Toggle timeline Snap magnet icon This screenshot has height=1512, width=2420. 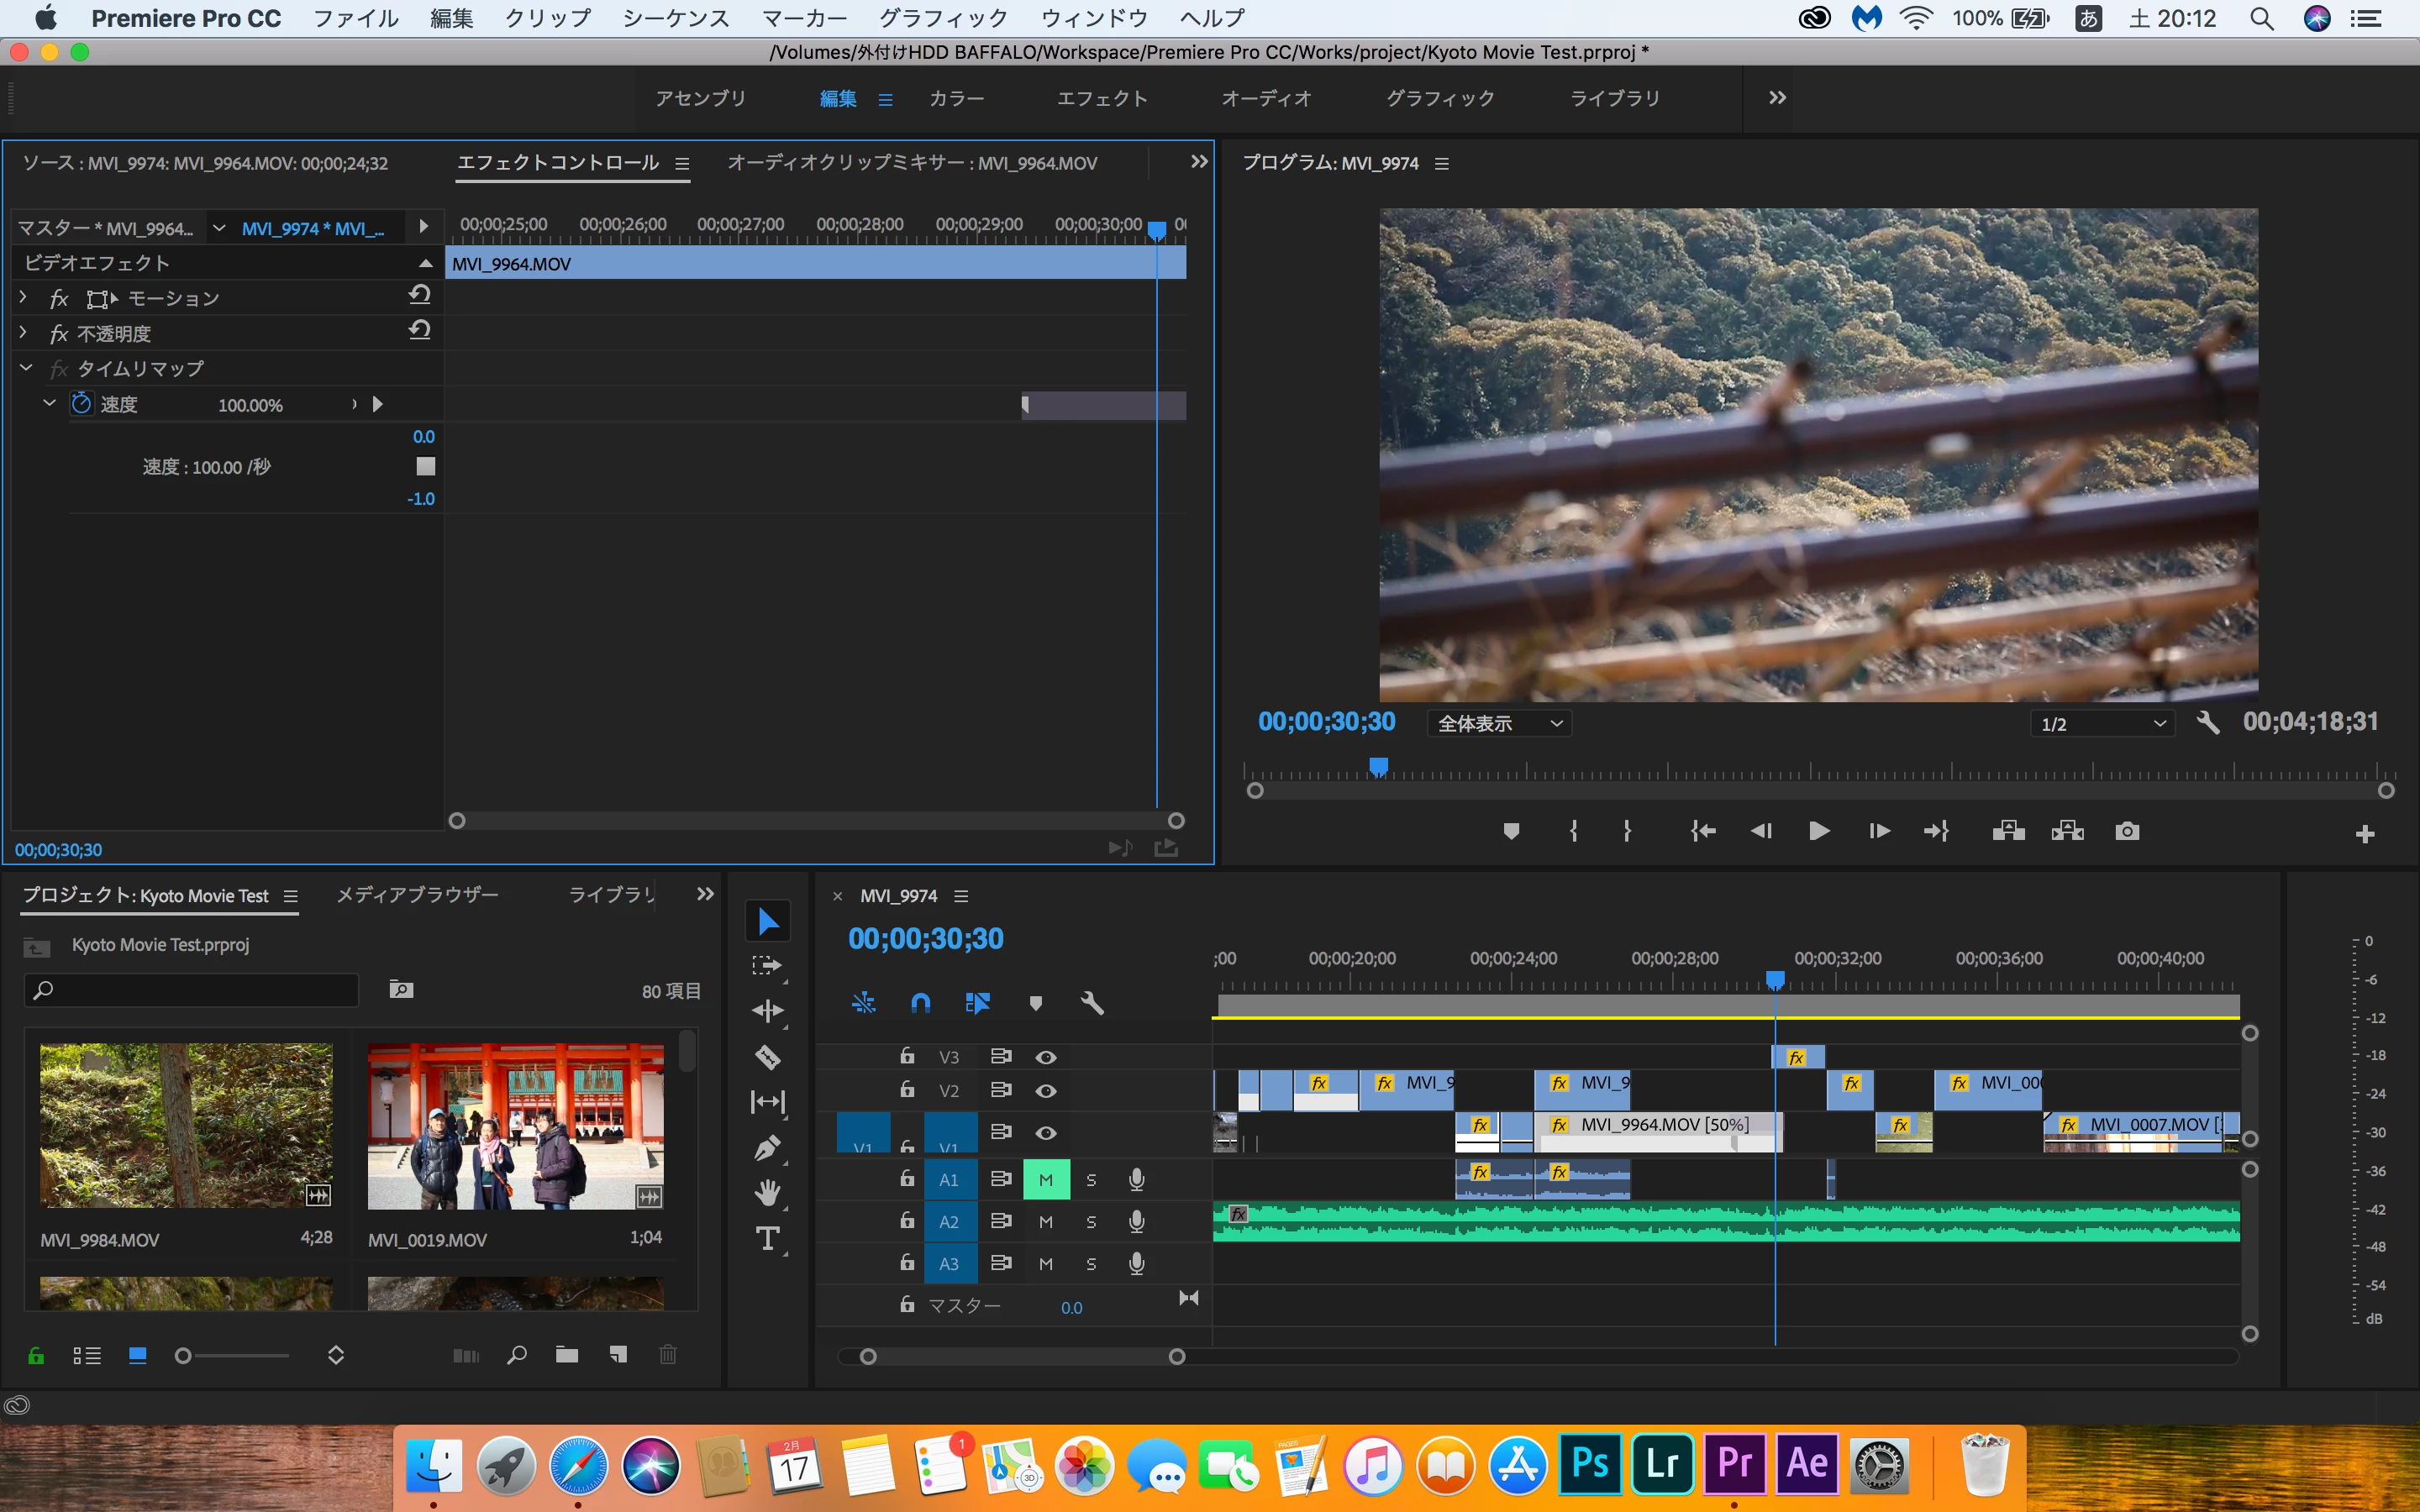point(920,1003)
